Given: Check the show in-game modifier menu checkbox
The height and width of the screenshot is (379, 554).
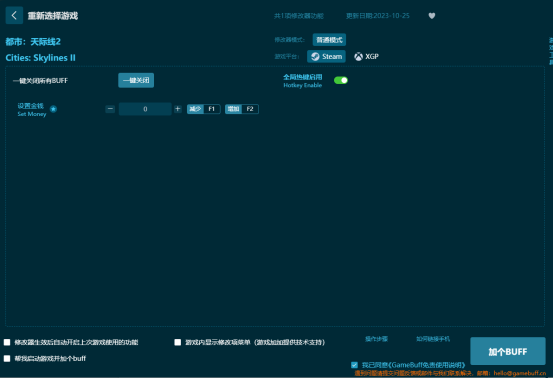Looking at the screenshot, I should 178,342.
